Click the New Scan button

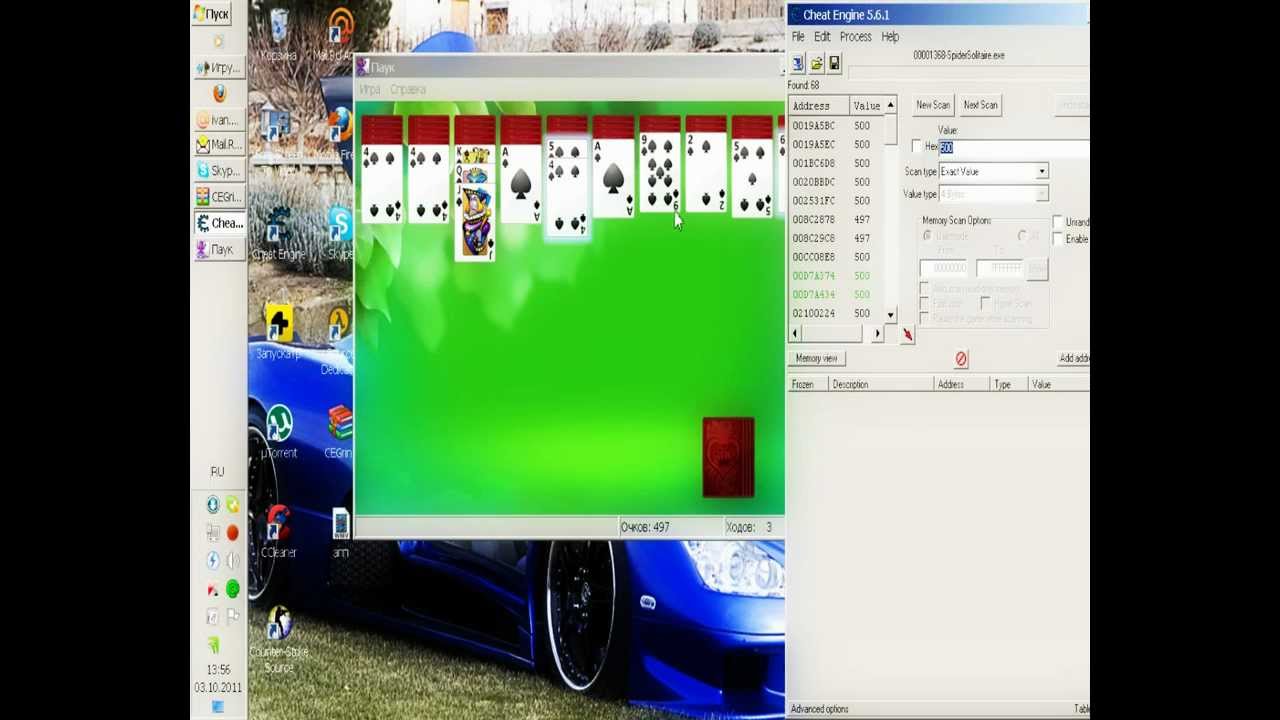[x=933, y=105]
